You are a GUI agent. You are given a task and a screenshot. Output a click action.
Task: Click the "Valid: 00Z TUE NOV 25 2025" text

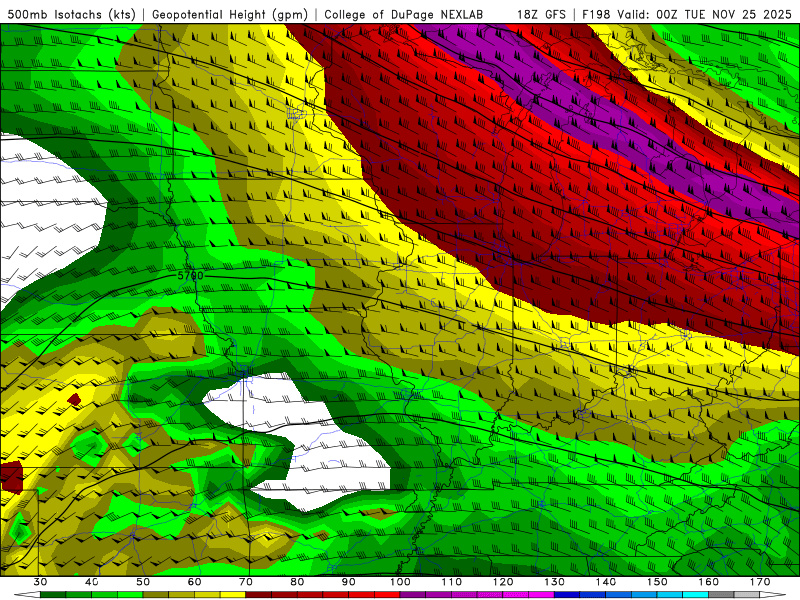pyautogui.click(x=705, y=14)
